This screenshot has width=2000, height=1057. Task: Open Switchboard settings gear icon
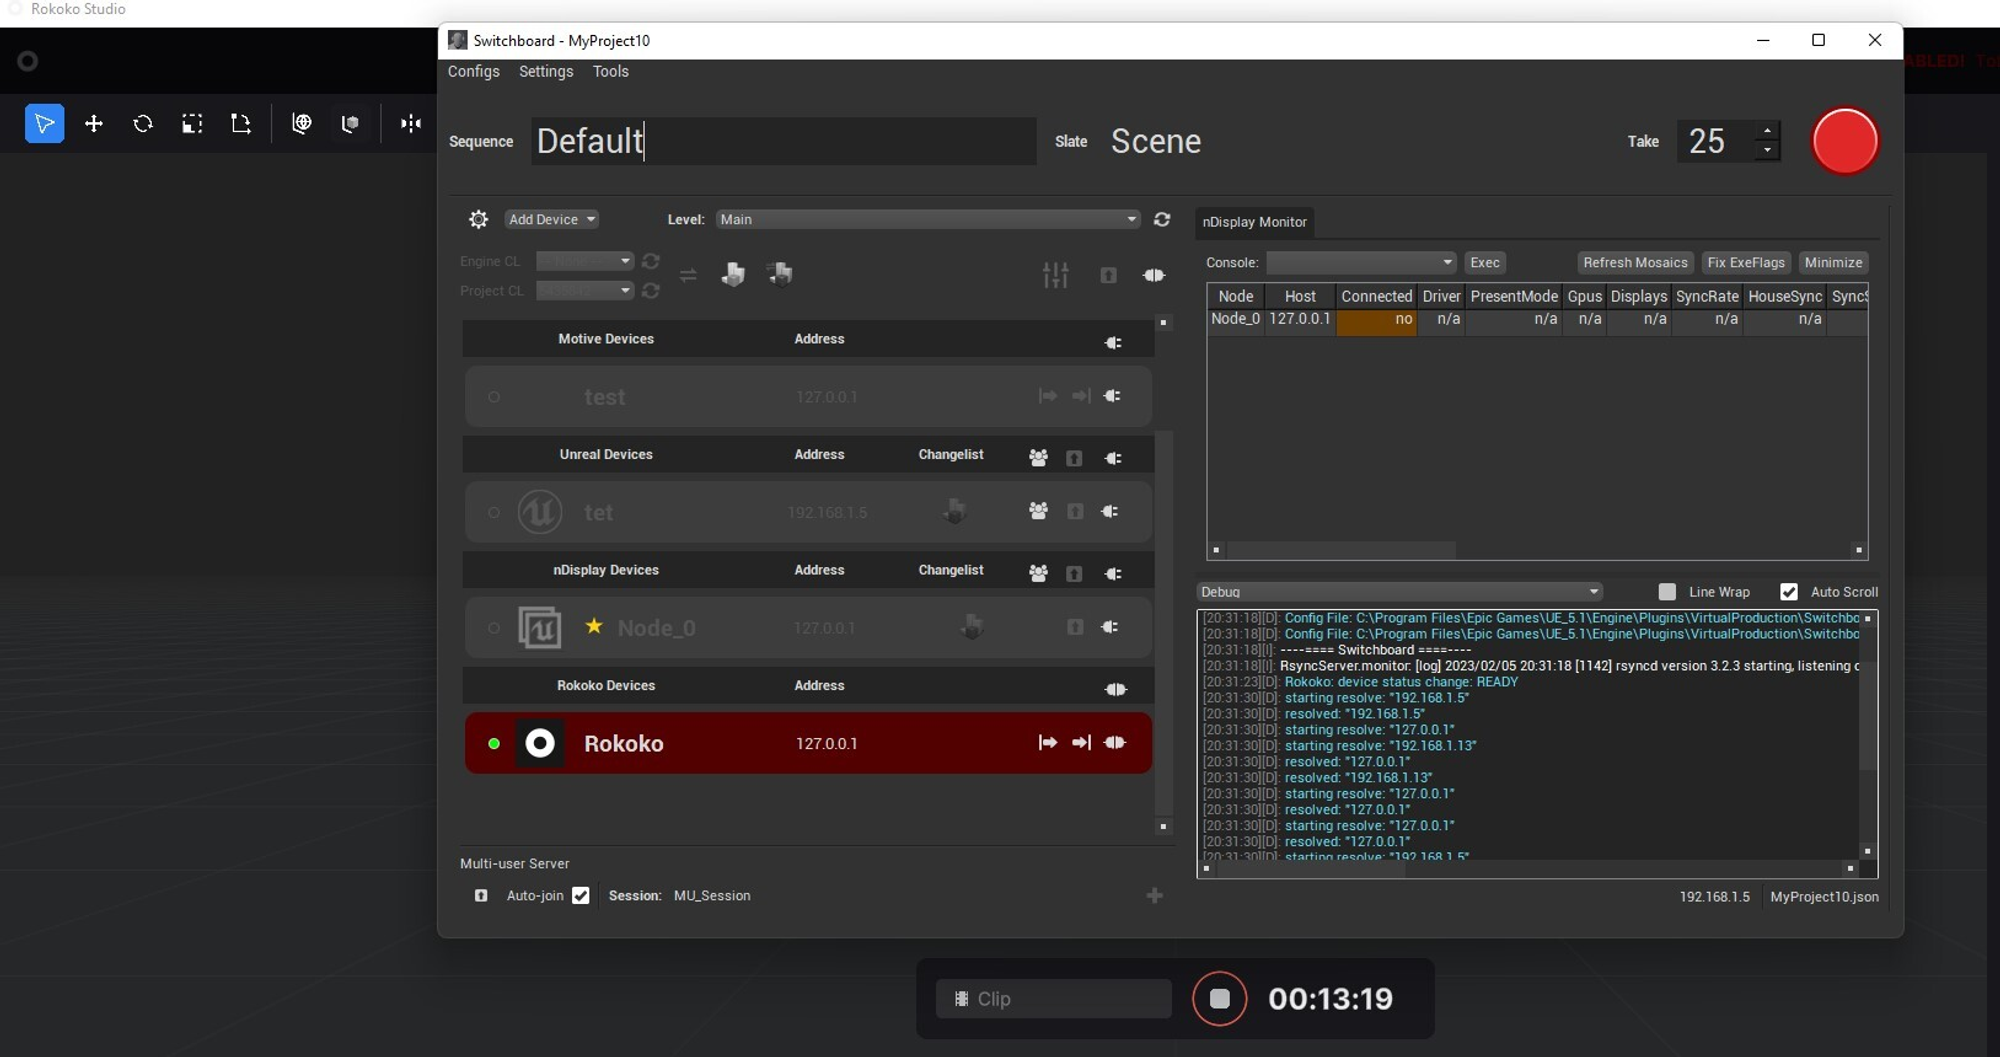pos(478,219)
